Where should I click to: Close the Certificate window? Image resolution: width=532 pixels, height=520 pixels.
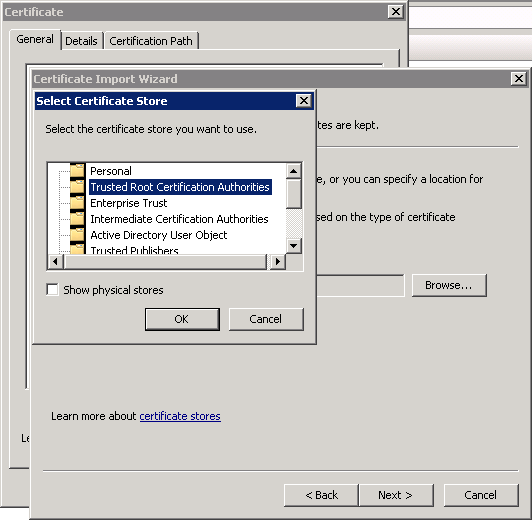tap(396, 12)
